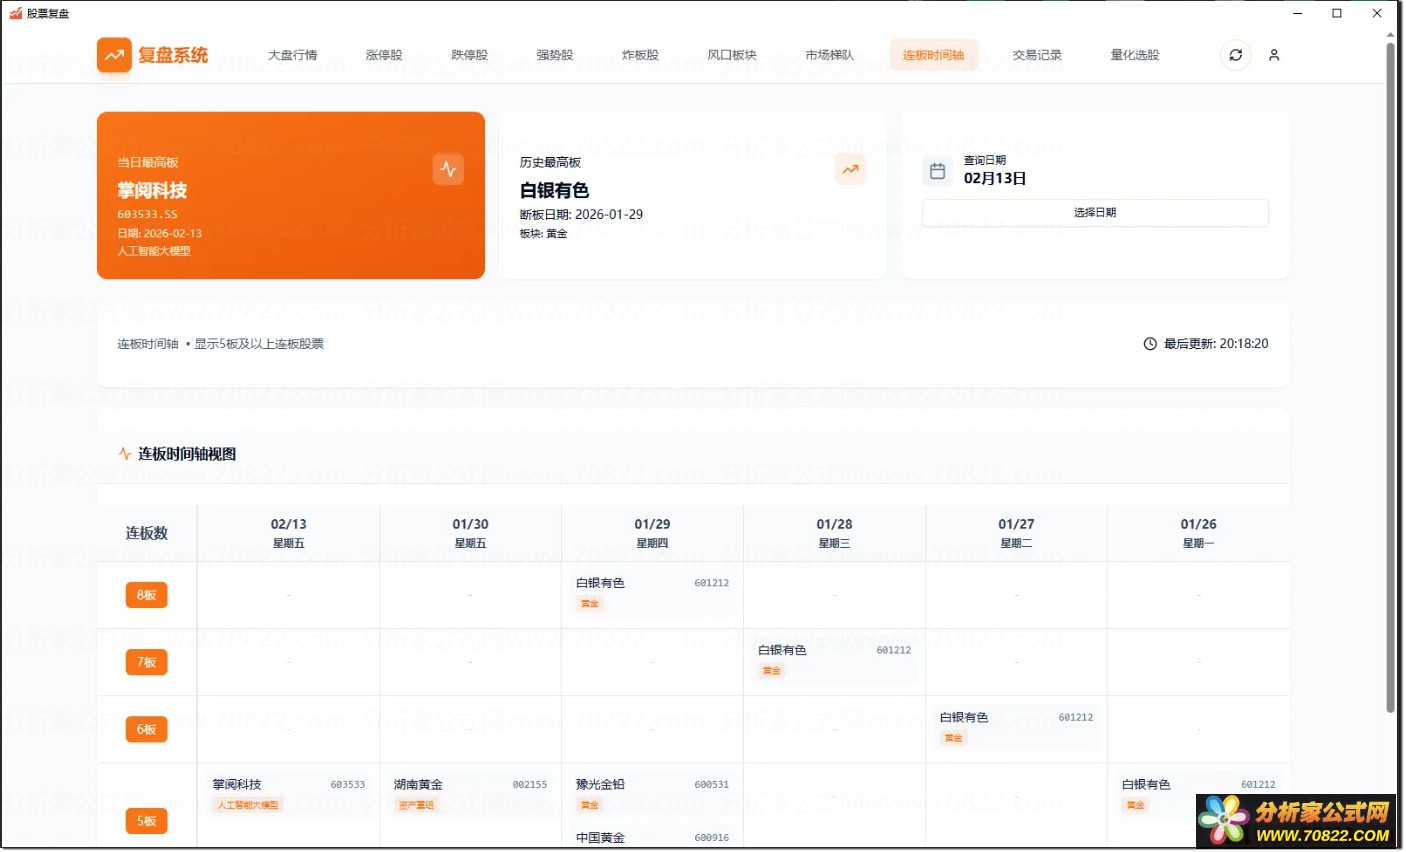The image size is (1406, 852).
Task: Open 白银有色 stock in 01/29 column
Action: 652,592
